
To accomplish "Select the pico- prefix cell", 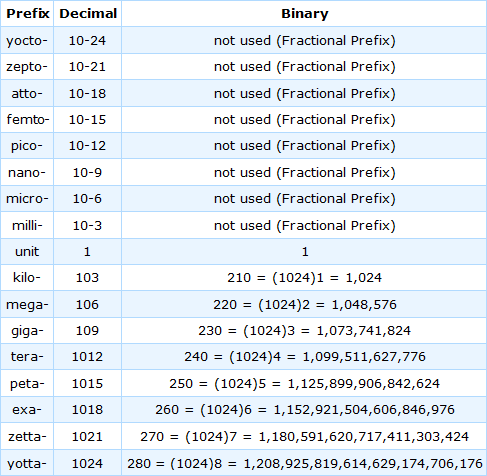I will (x=27, y=146).
